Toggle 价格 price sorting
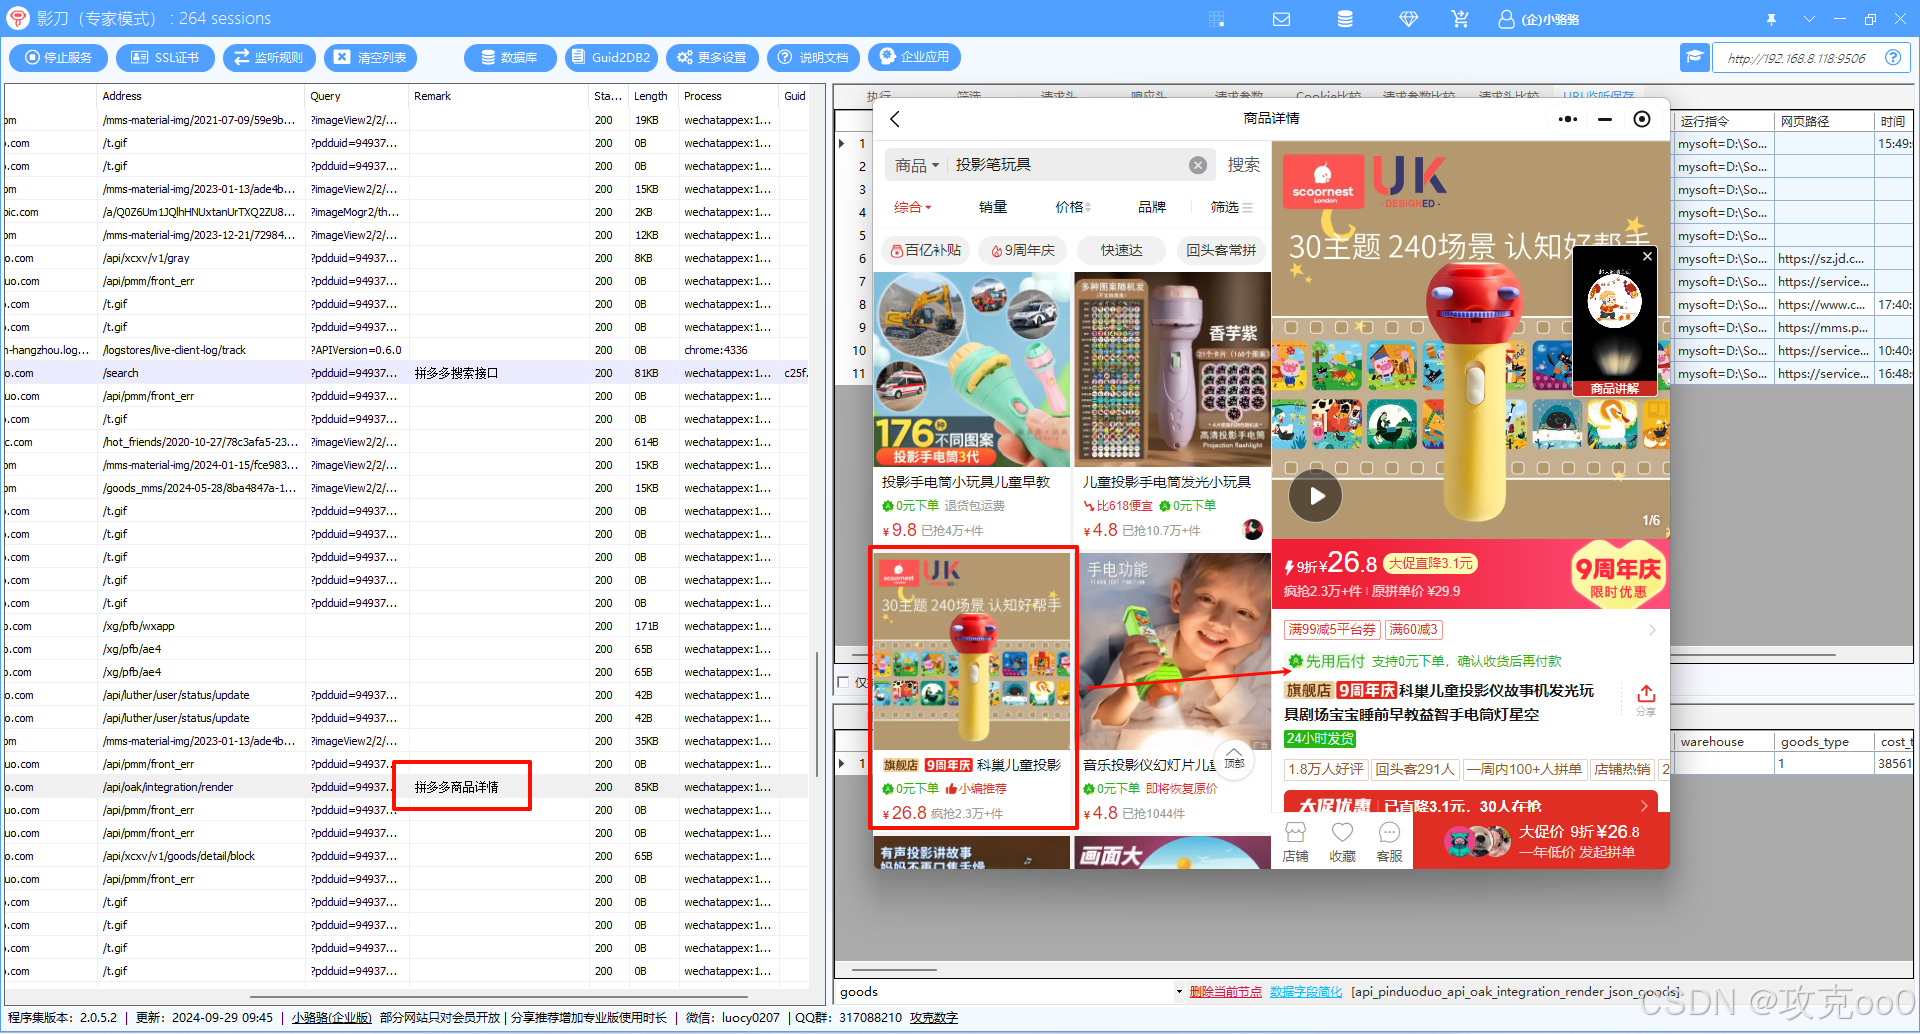The image size is (1920, 1034). [1073, 207]
